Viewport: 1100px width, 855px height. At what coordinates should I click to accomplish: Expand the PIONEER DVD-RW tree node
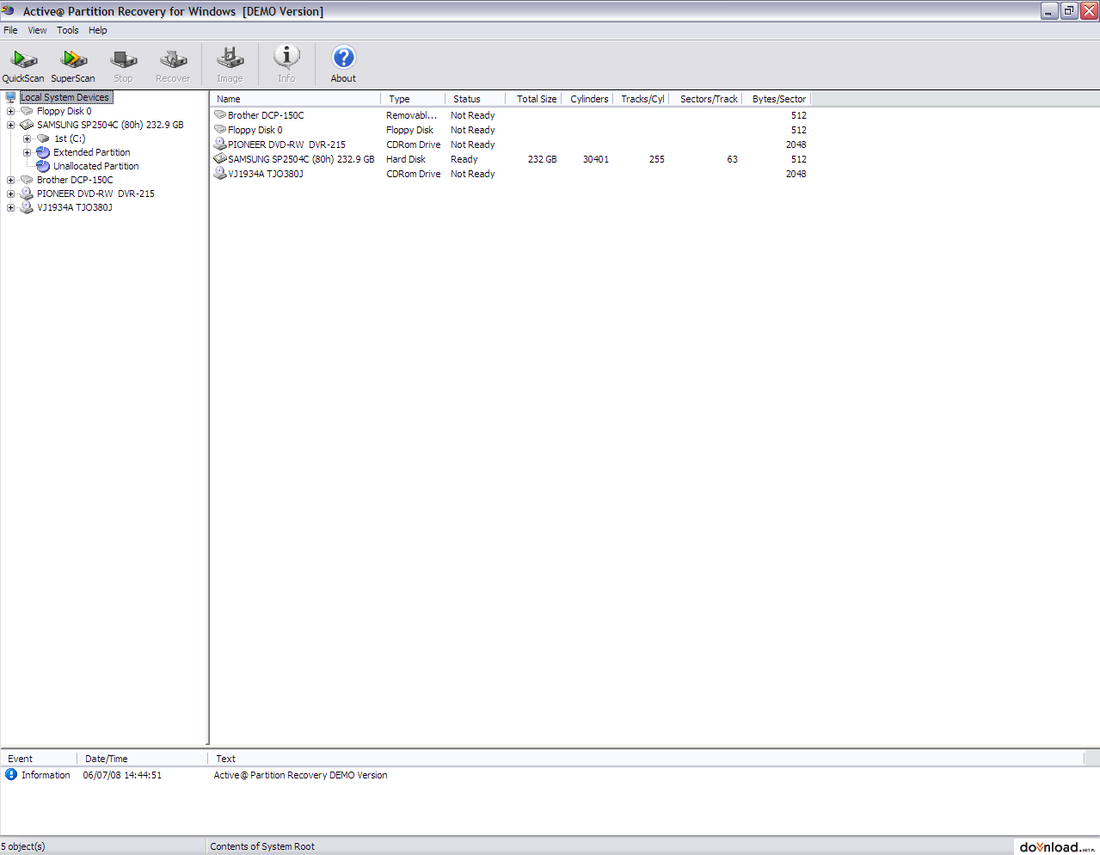click(x=11, y=194)
